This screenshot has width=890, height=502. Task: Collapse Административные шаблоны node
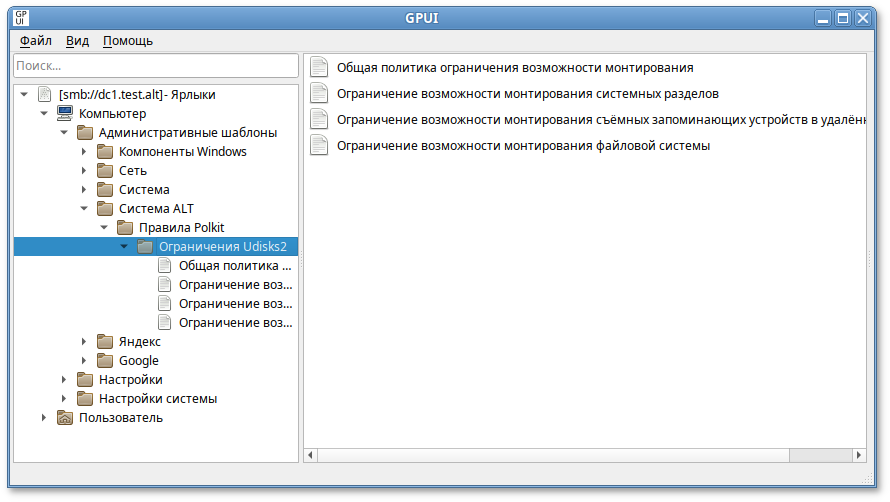click(64, 132)
